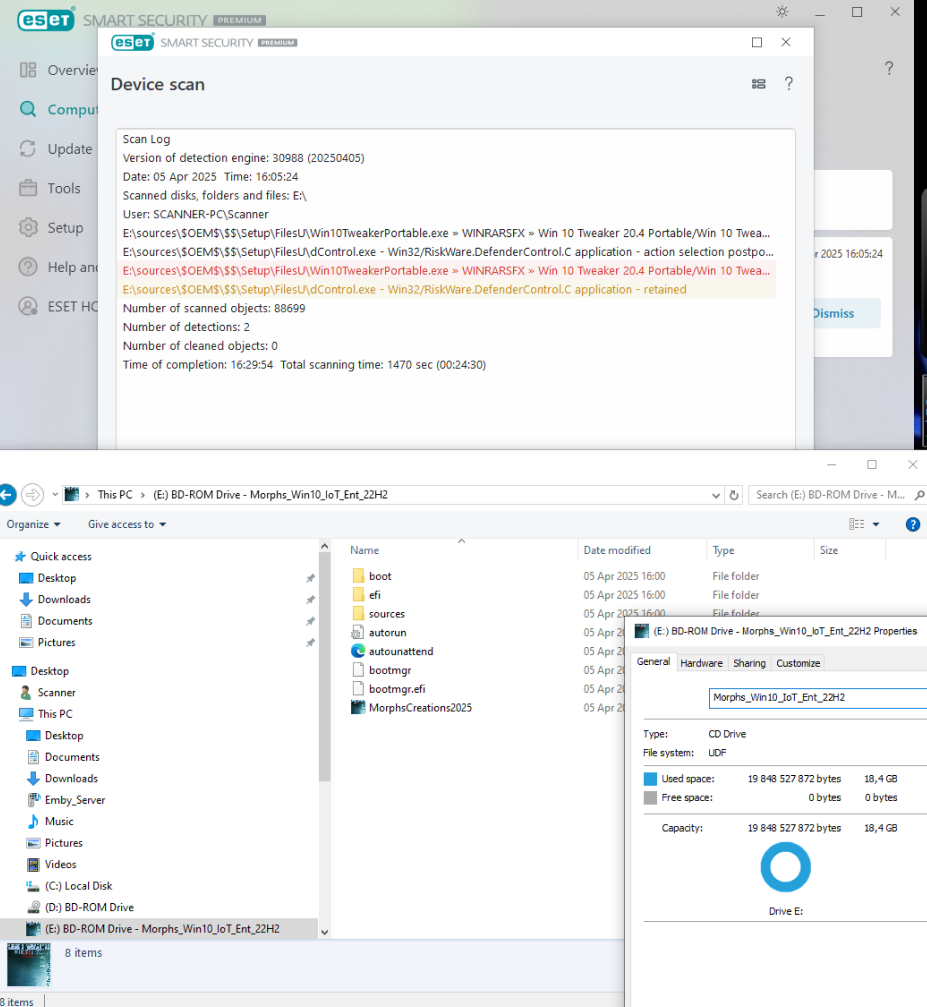Switch to the Sharing tab in Properties
The image size is (927, 1007).
coord(750,663)
